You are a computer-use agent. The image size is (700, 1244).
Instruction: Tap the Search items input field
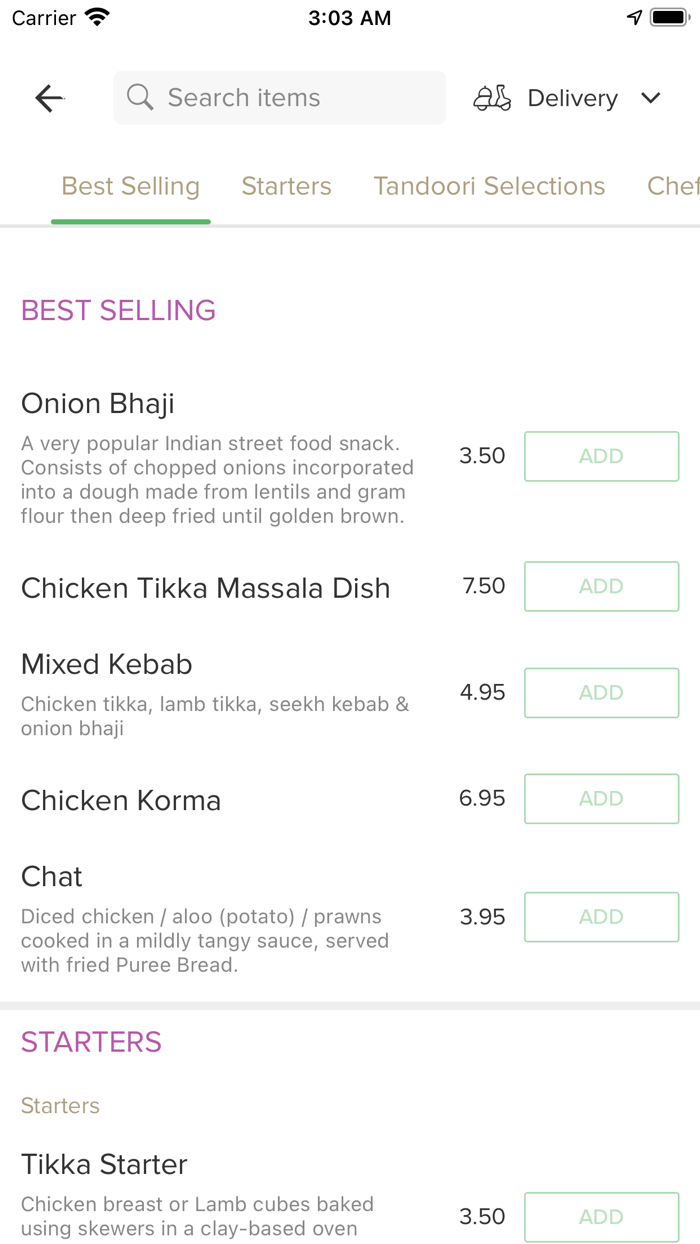tap(279, 97)
